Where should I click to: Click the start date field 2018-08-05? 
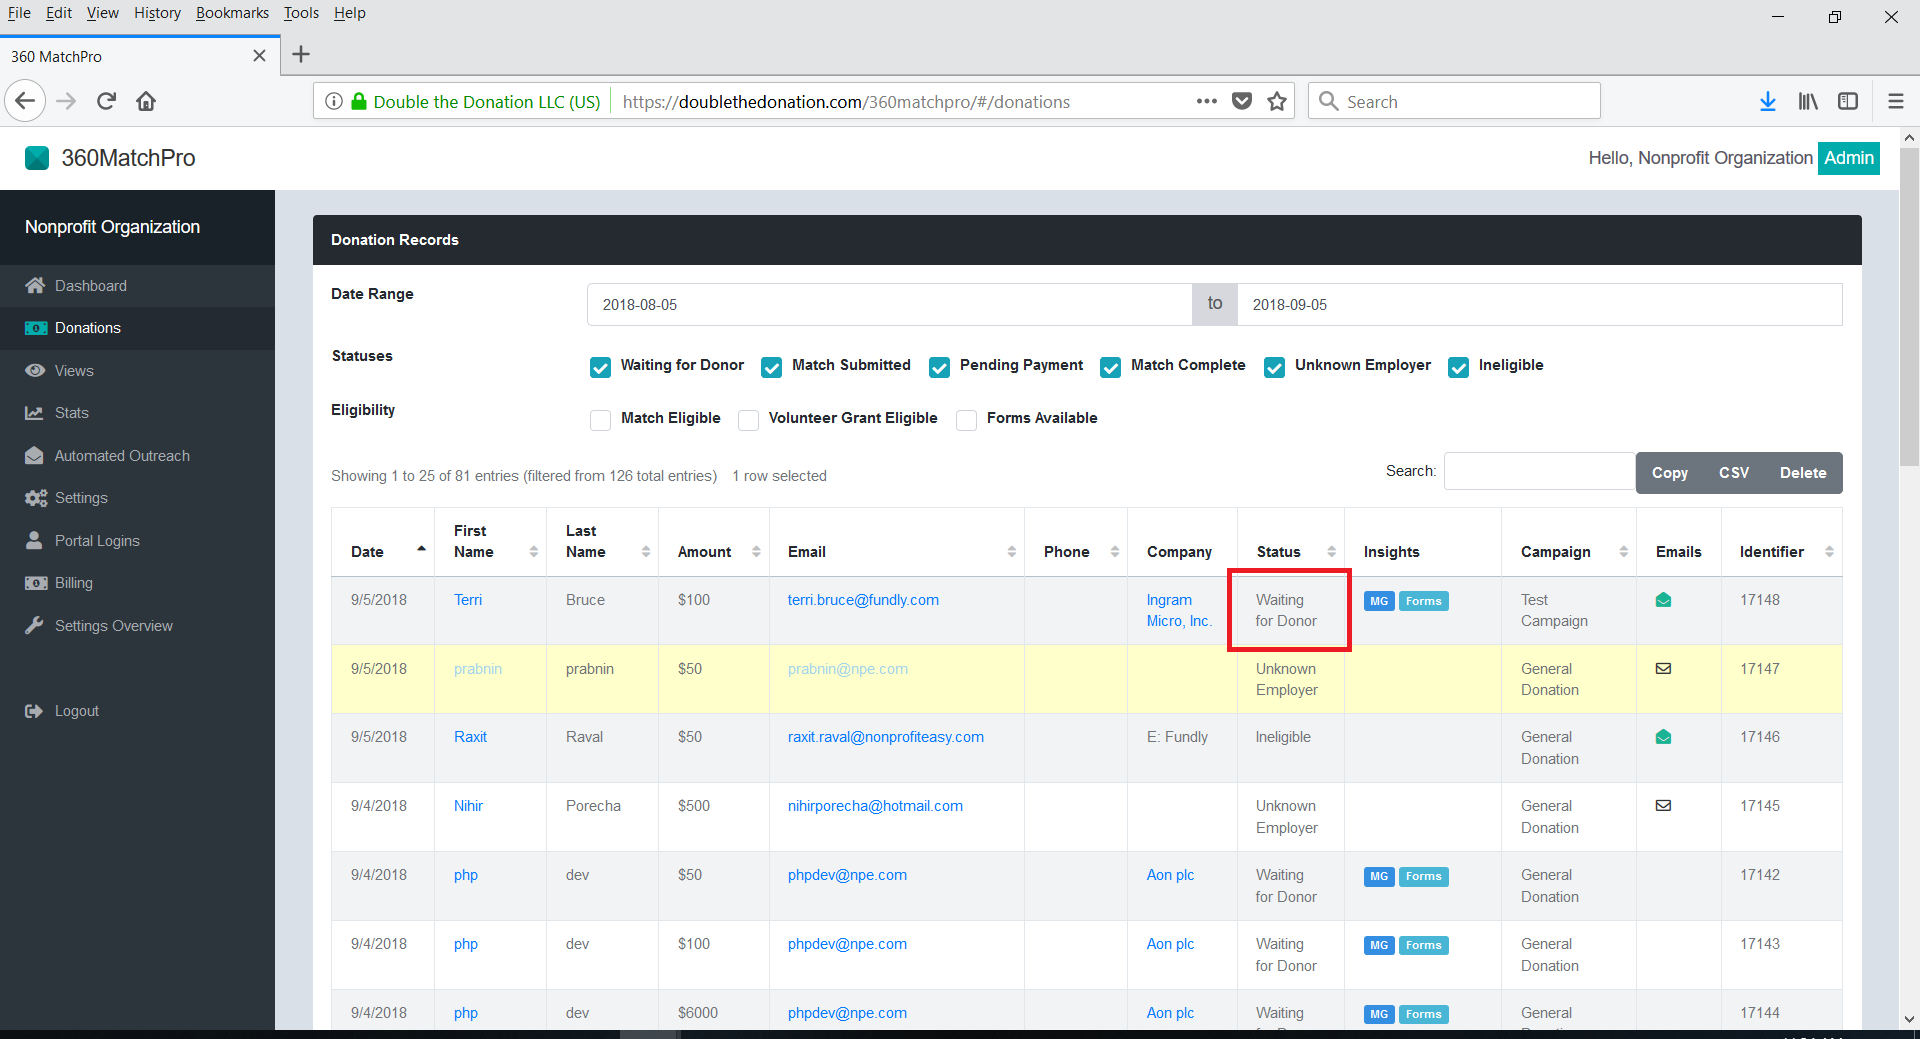pos(890,305)
